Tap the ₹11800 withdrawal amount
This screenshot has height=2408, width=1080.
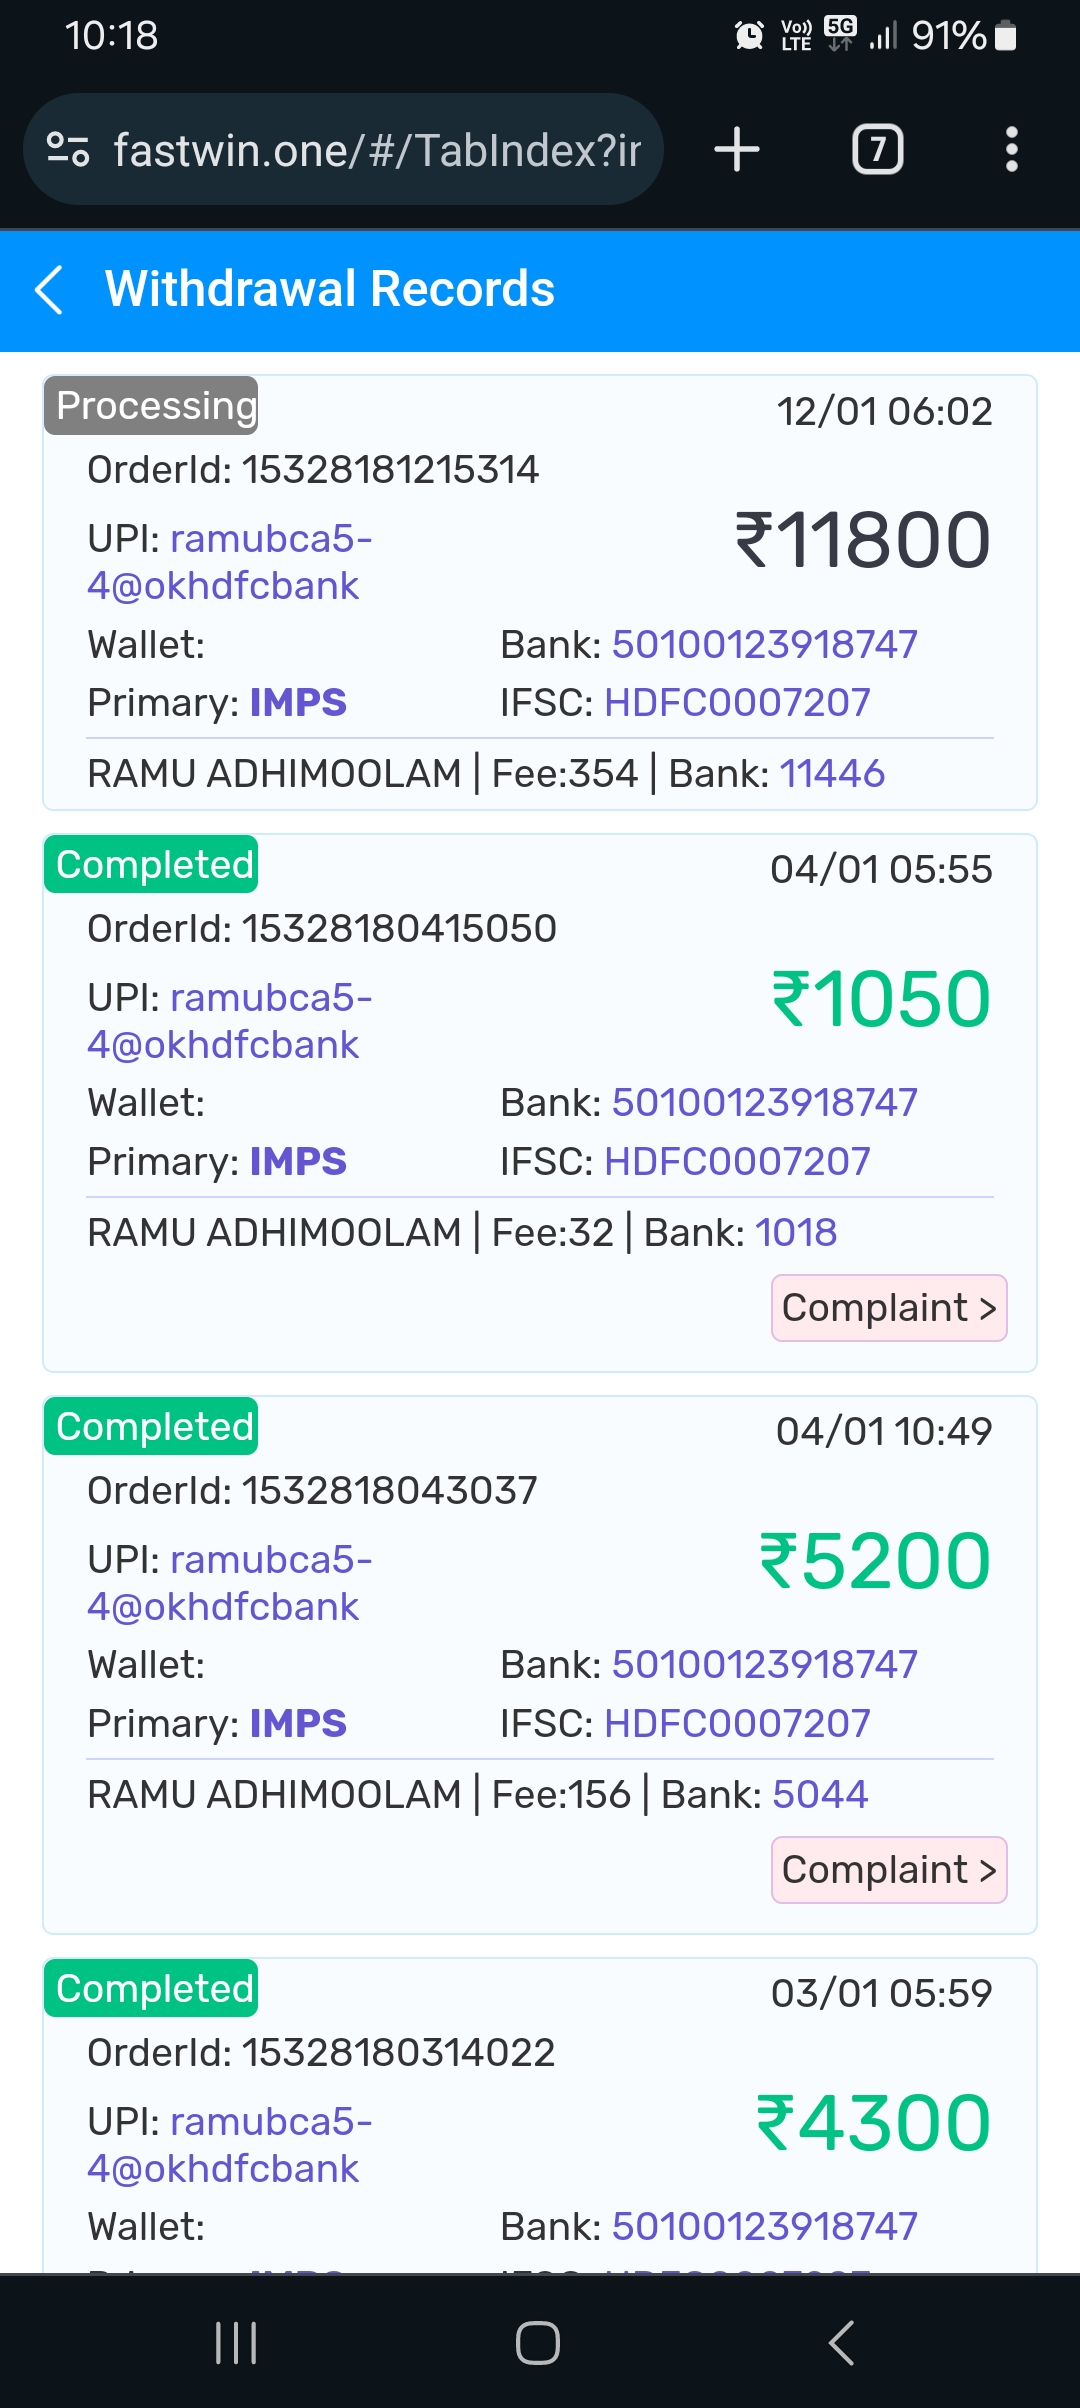(x=862, y=541)
